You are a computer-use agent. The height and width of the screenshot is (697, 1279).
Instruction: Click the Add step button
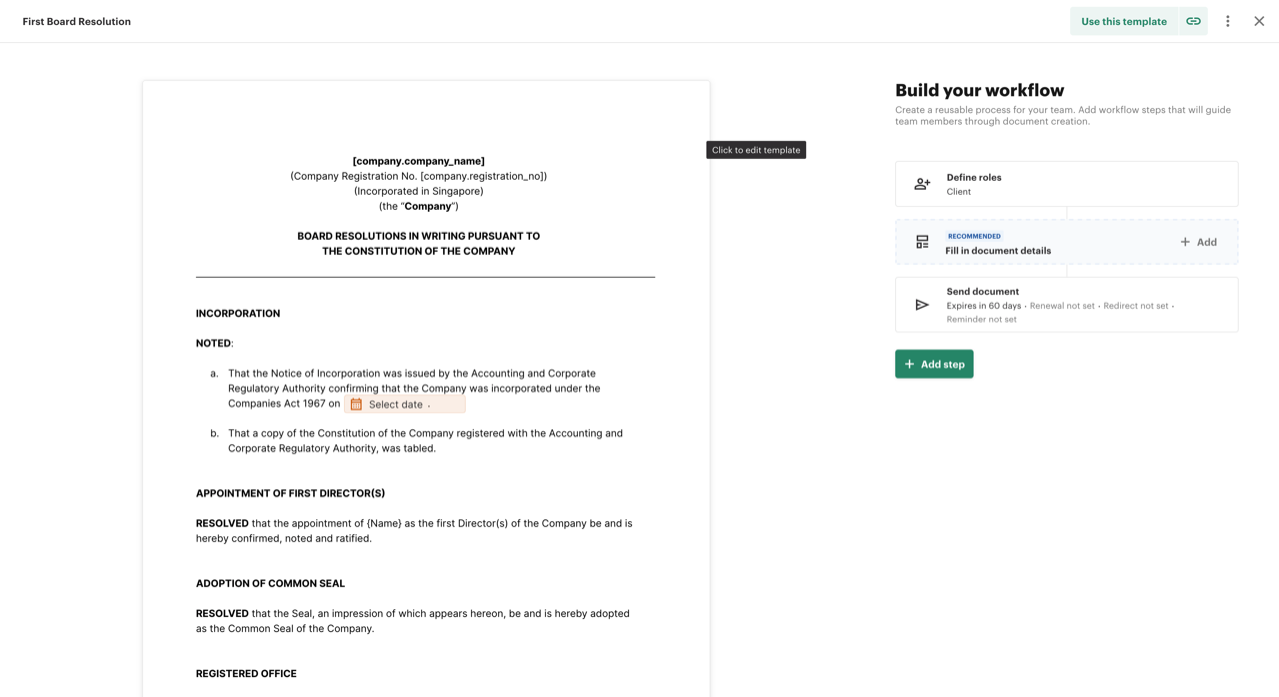coord(934,364)
